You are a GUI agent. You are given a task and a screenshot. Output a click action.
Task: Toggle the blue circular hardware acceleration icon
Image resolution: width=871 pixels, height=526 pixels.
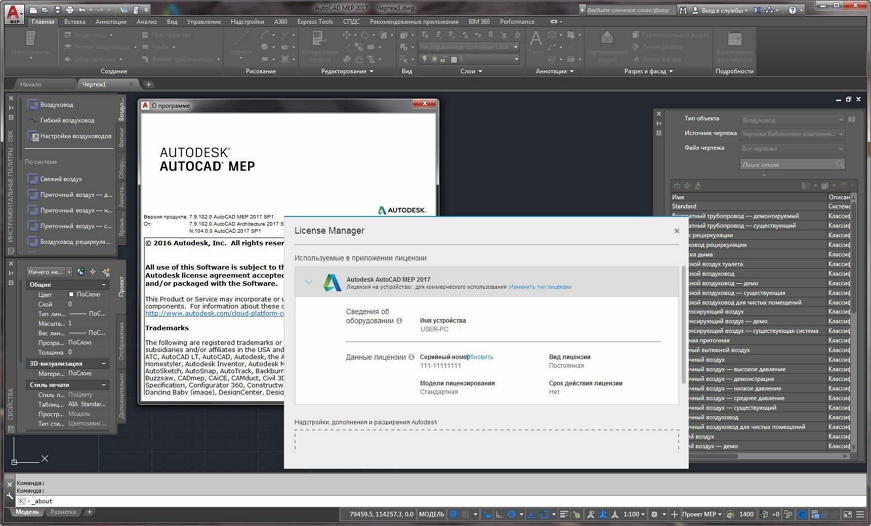coord(802,514)
